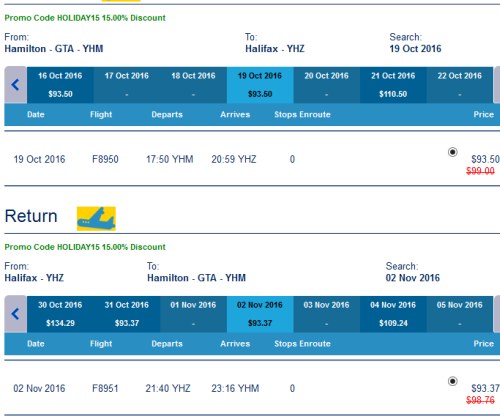This screenshot has height=416, width=500.
Task: Click the 03 Nov 2016 date tab
Action: click(x=327, y=314)
